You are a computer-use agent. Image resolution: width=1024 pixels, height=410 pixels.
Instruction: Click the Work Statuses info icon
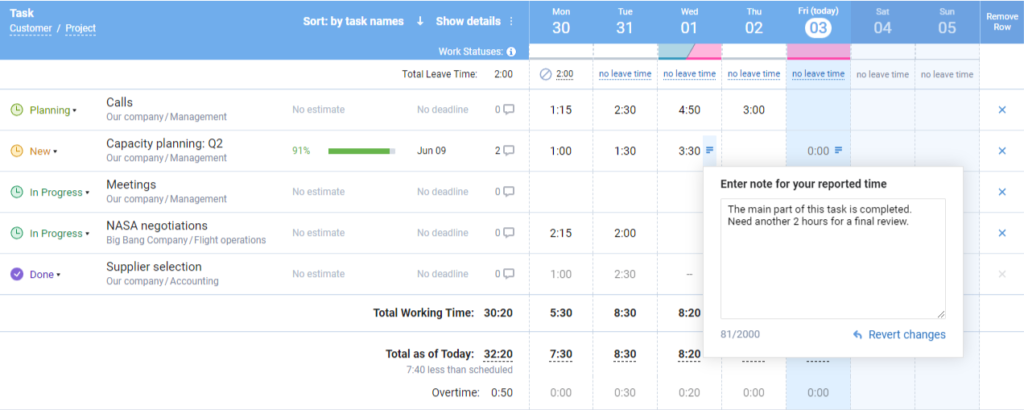(511, 52)
